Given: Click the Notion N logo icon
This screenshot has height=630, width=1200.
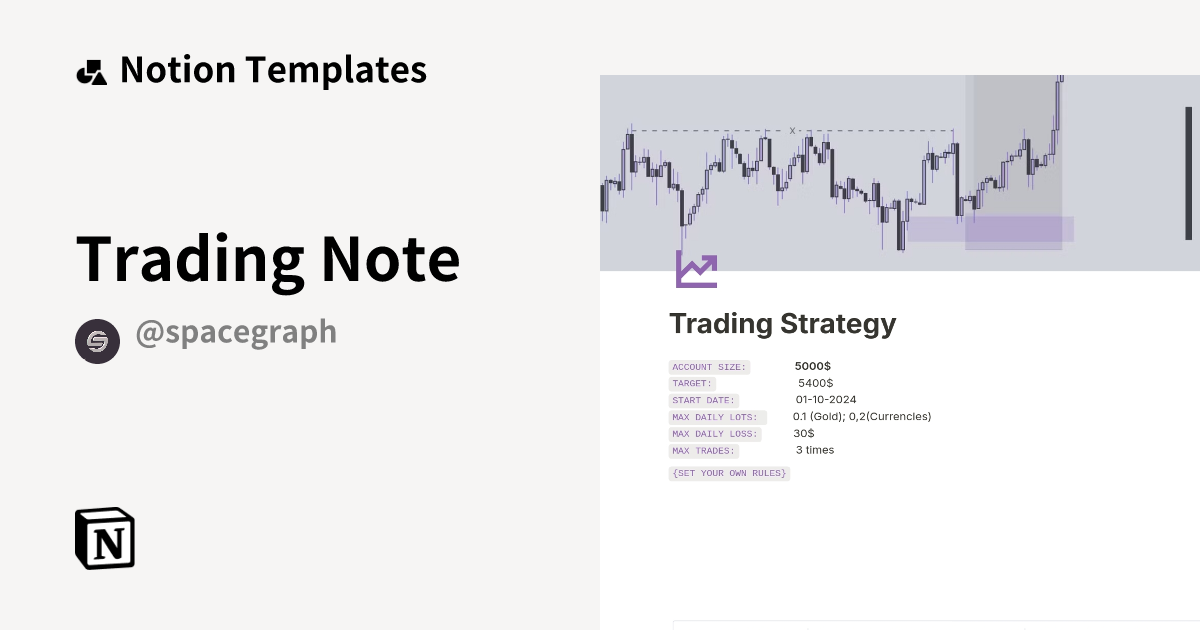Looking at the screenshot, I should pos(104,538).
